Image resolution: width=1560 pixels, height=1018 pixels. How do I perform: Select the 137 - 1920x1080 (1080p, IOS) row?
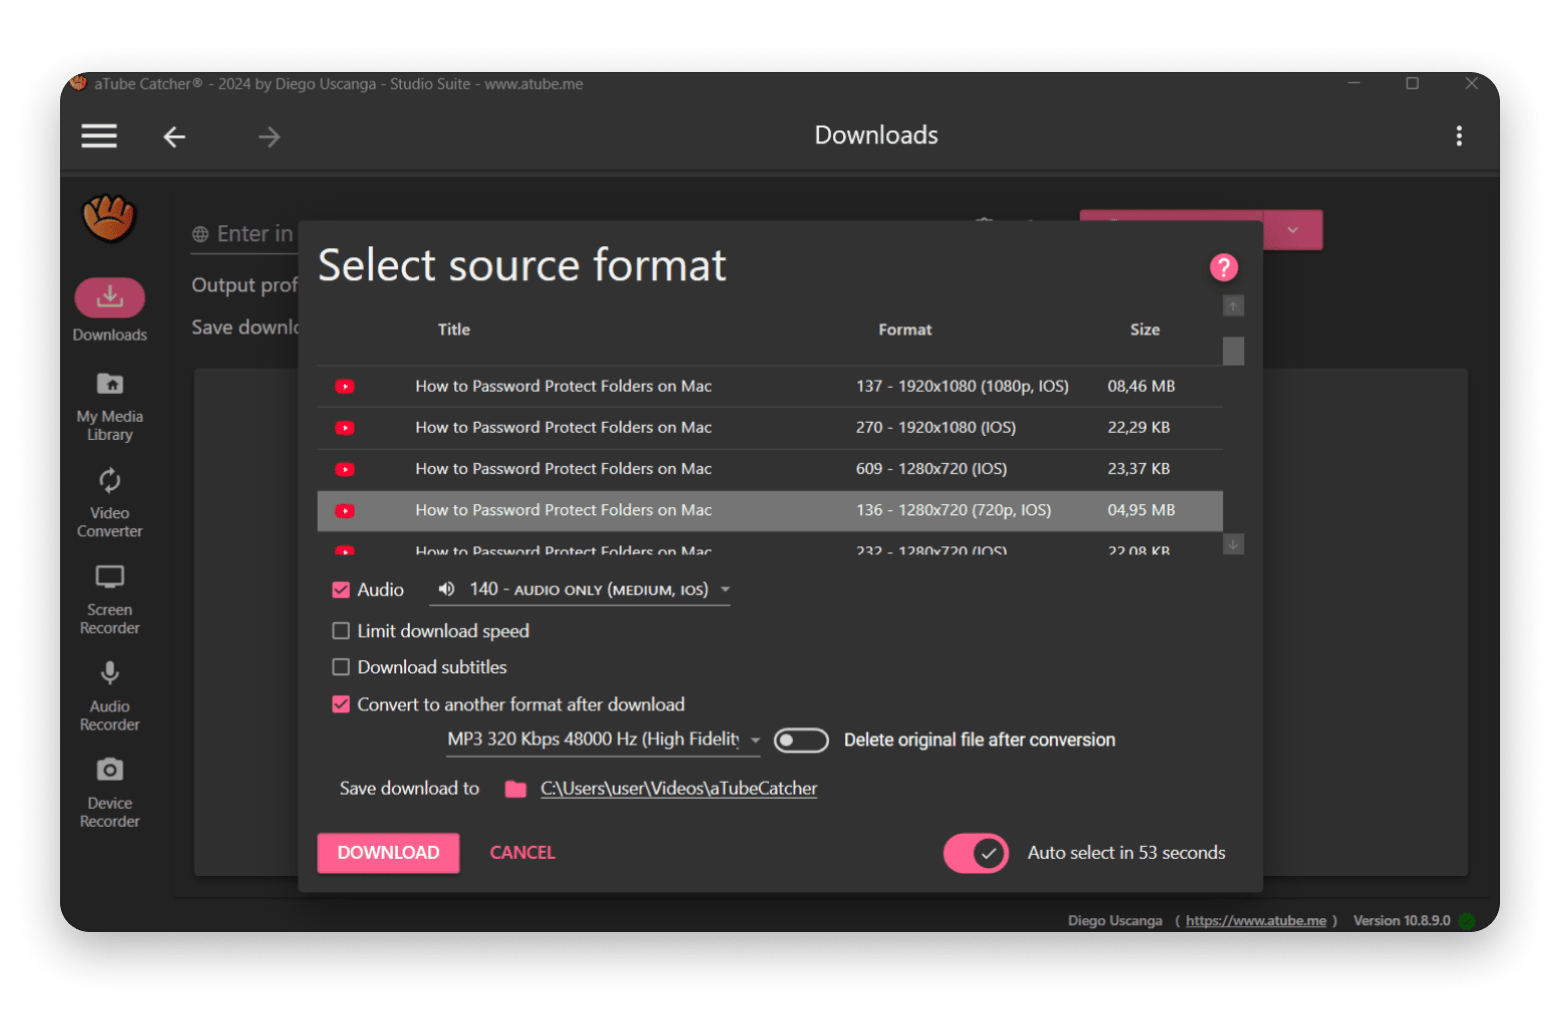point(770,386)
